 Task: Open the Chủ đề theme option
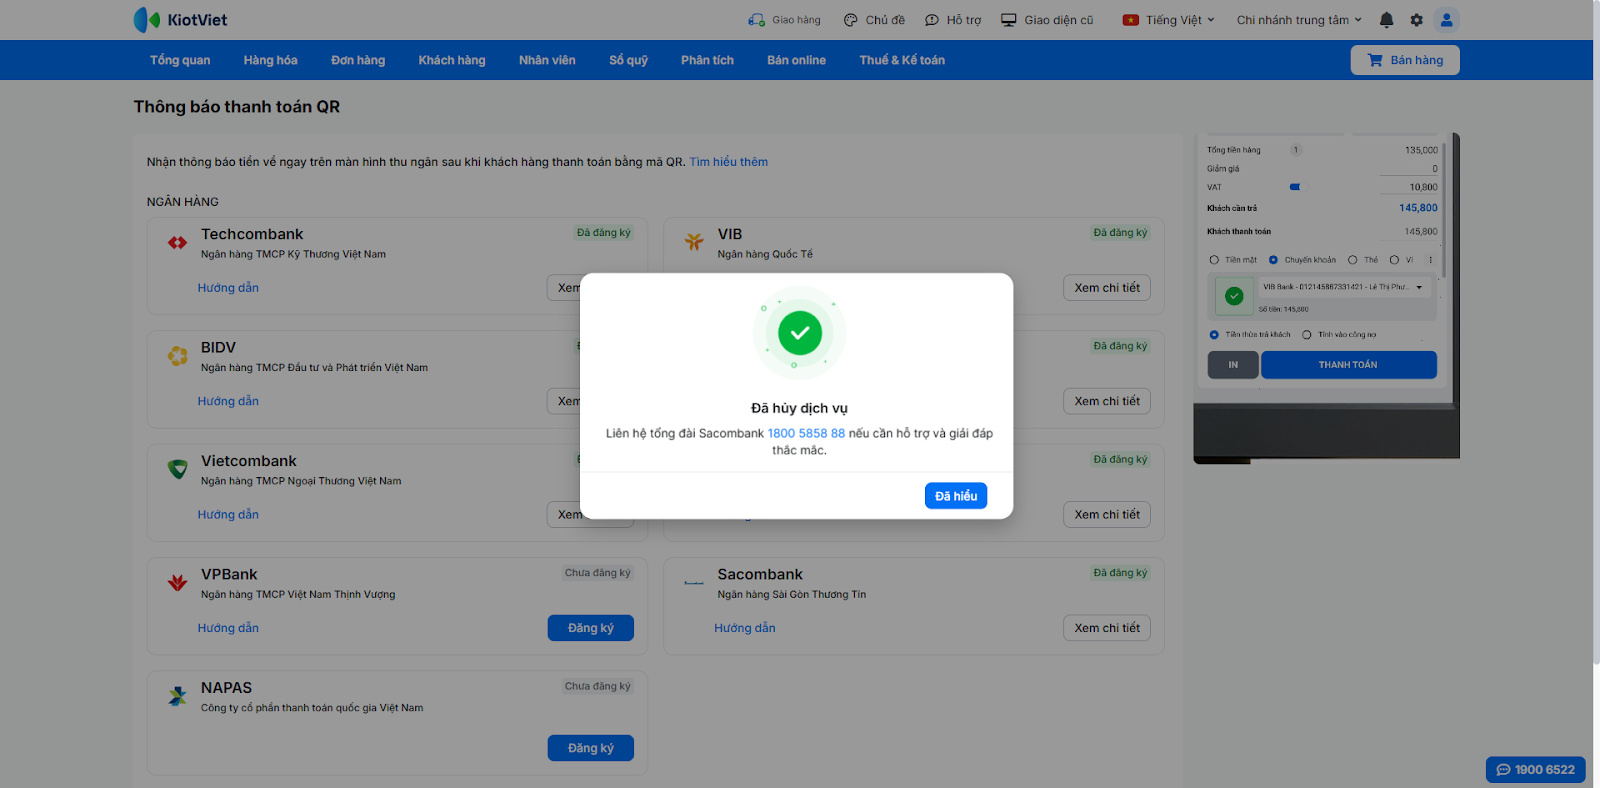[x=874, y=20]
